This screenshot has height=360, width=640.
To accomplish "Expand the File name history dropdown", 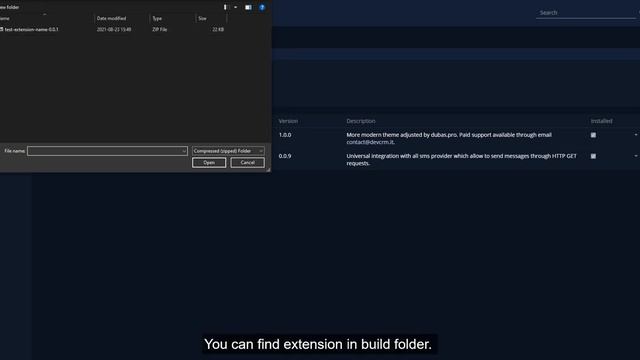I will tap(184, 151).
